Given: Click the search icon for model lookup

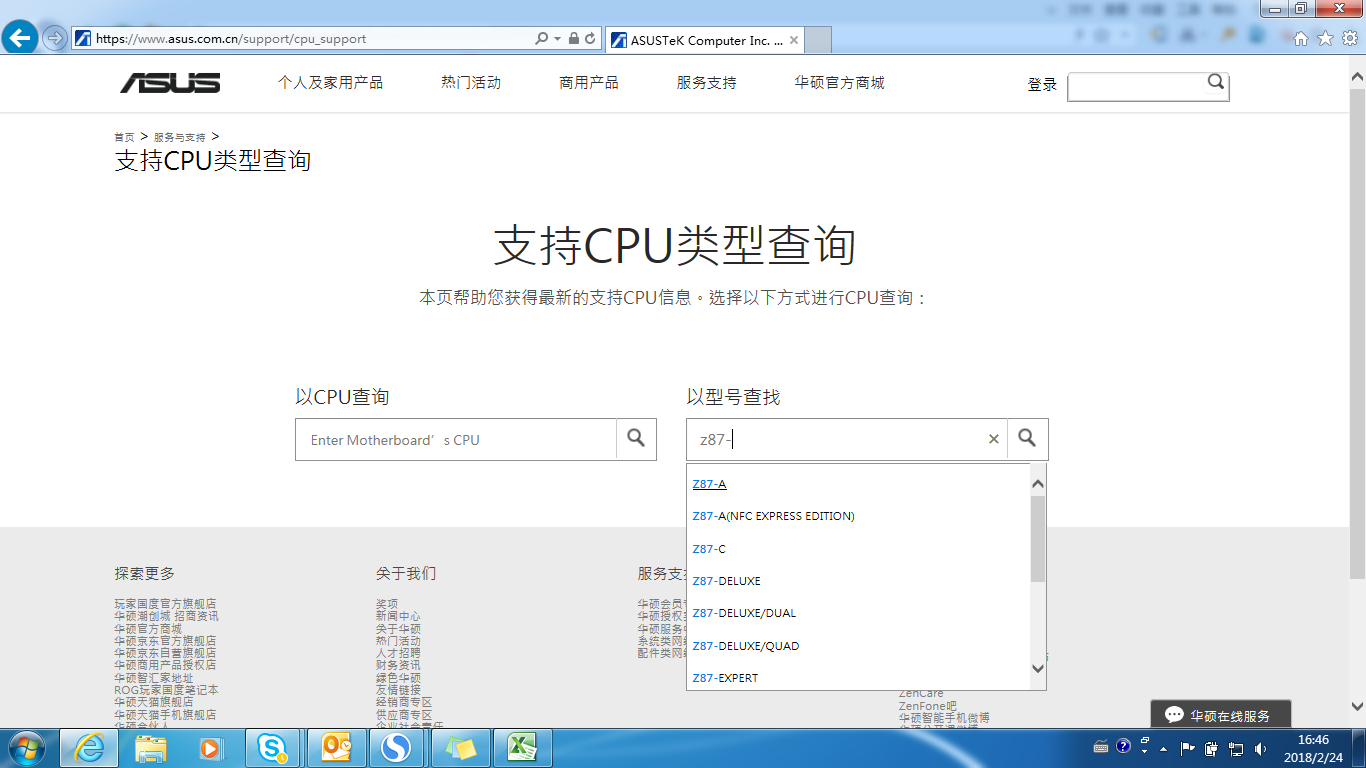Looking at the screenshot, I should (1027, 438).
